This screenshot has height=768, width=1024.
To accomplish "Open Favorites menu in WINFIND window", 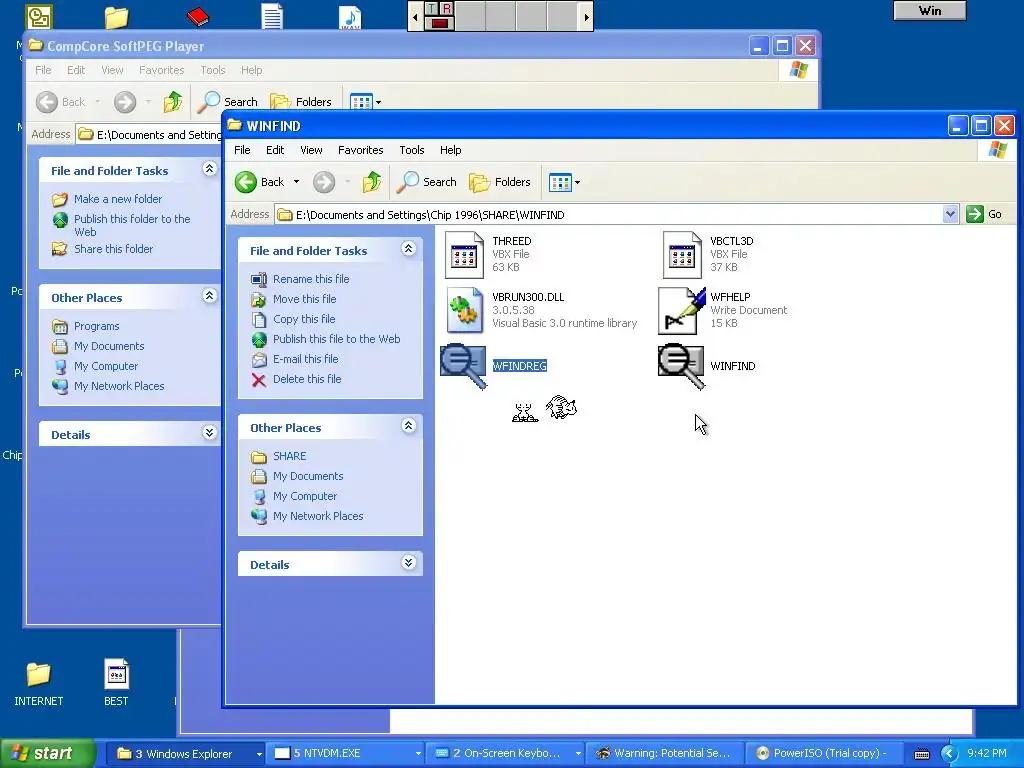I will point(360,150).
